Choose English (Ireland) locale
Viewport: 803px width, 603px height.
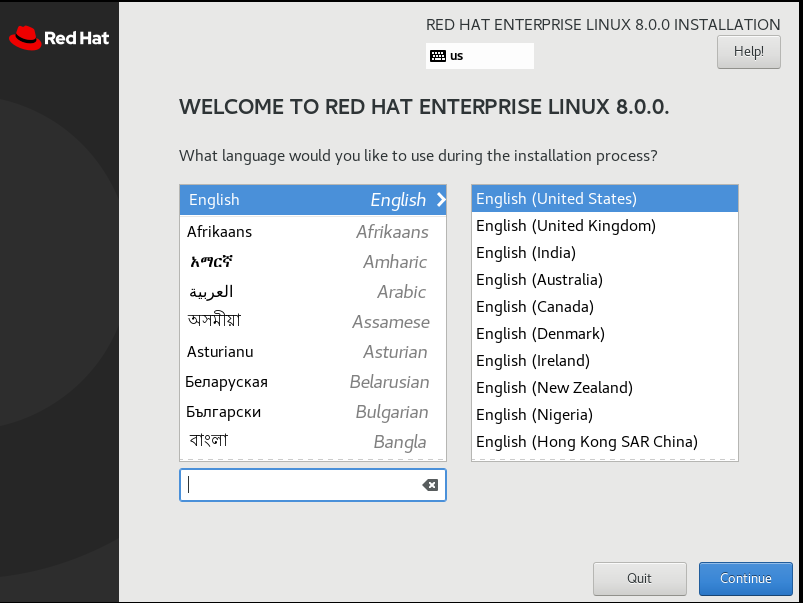pyautogui.click(x=605, y=361)
